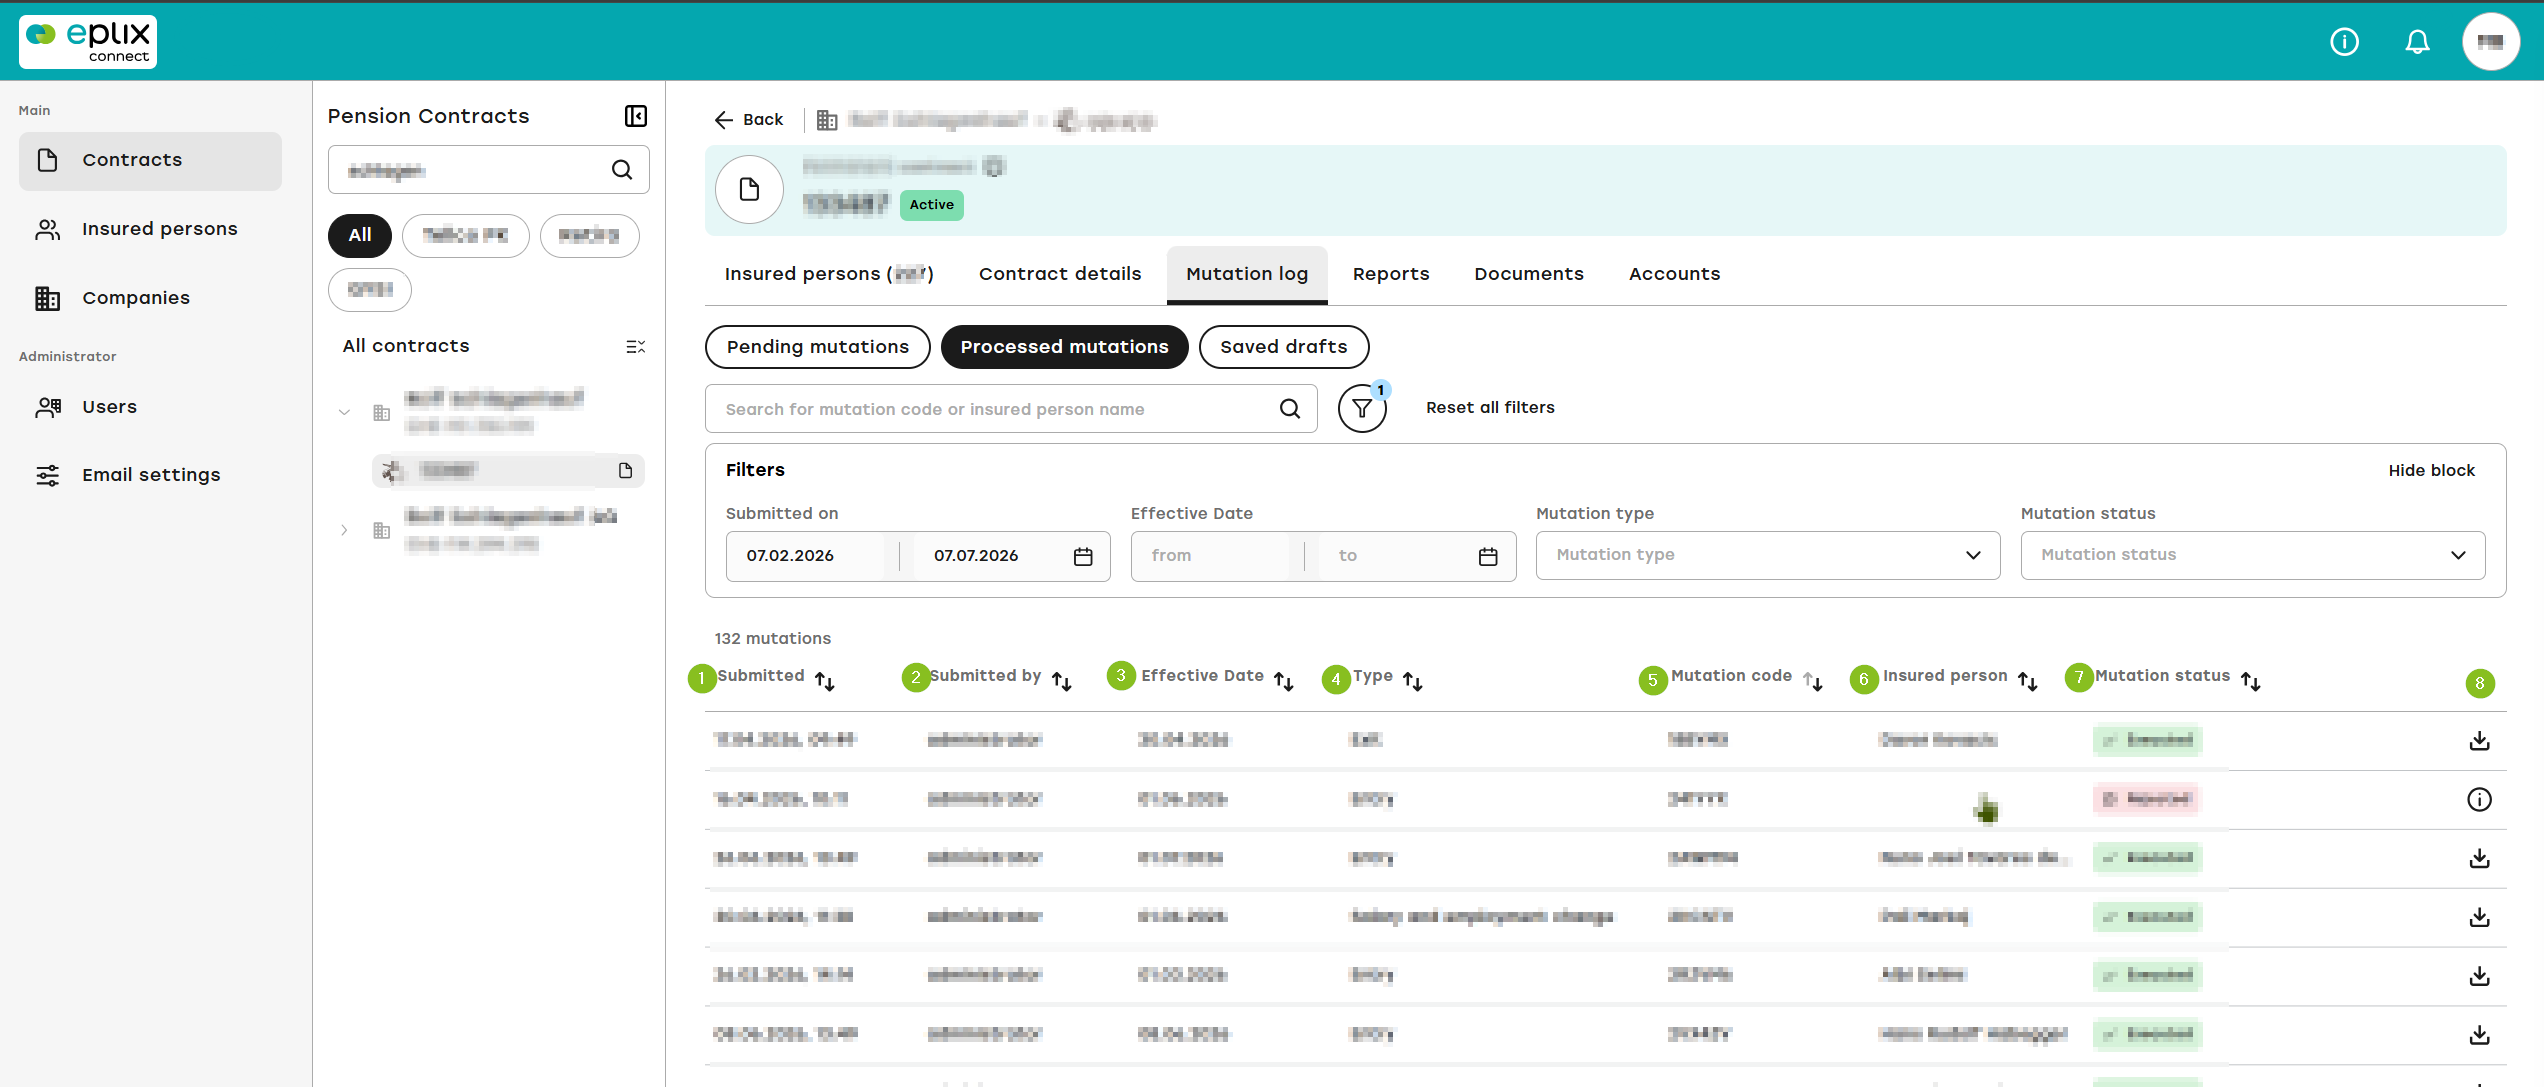Switch to the Documents tab

click(x=1529, y=274)
